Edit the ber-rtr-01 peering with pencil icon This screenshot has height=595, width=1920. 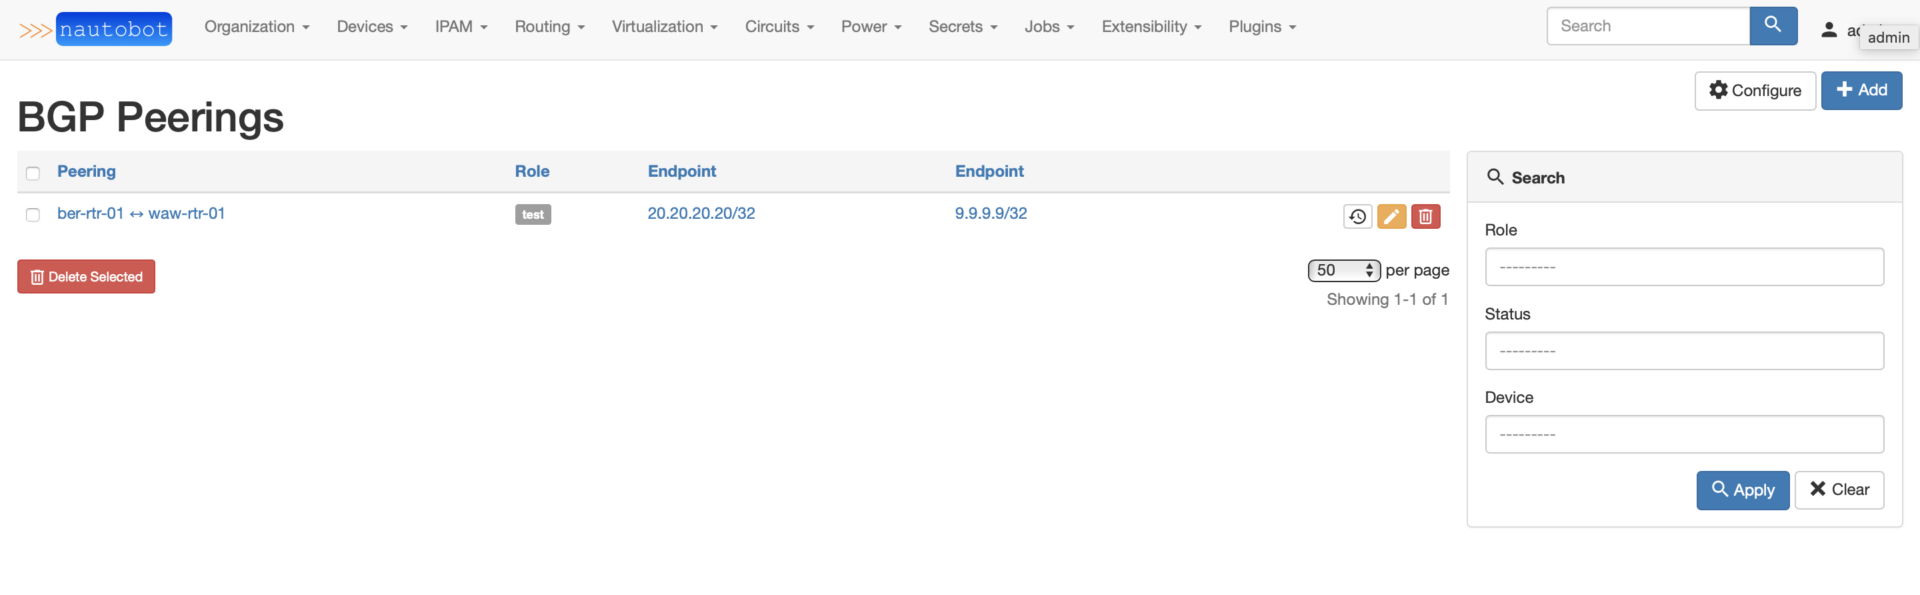[x=1391, y=216]
